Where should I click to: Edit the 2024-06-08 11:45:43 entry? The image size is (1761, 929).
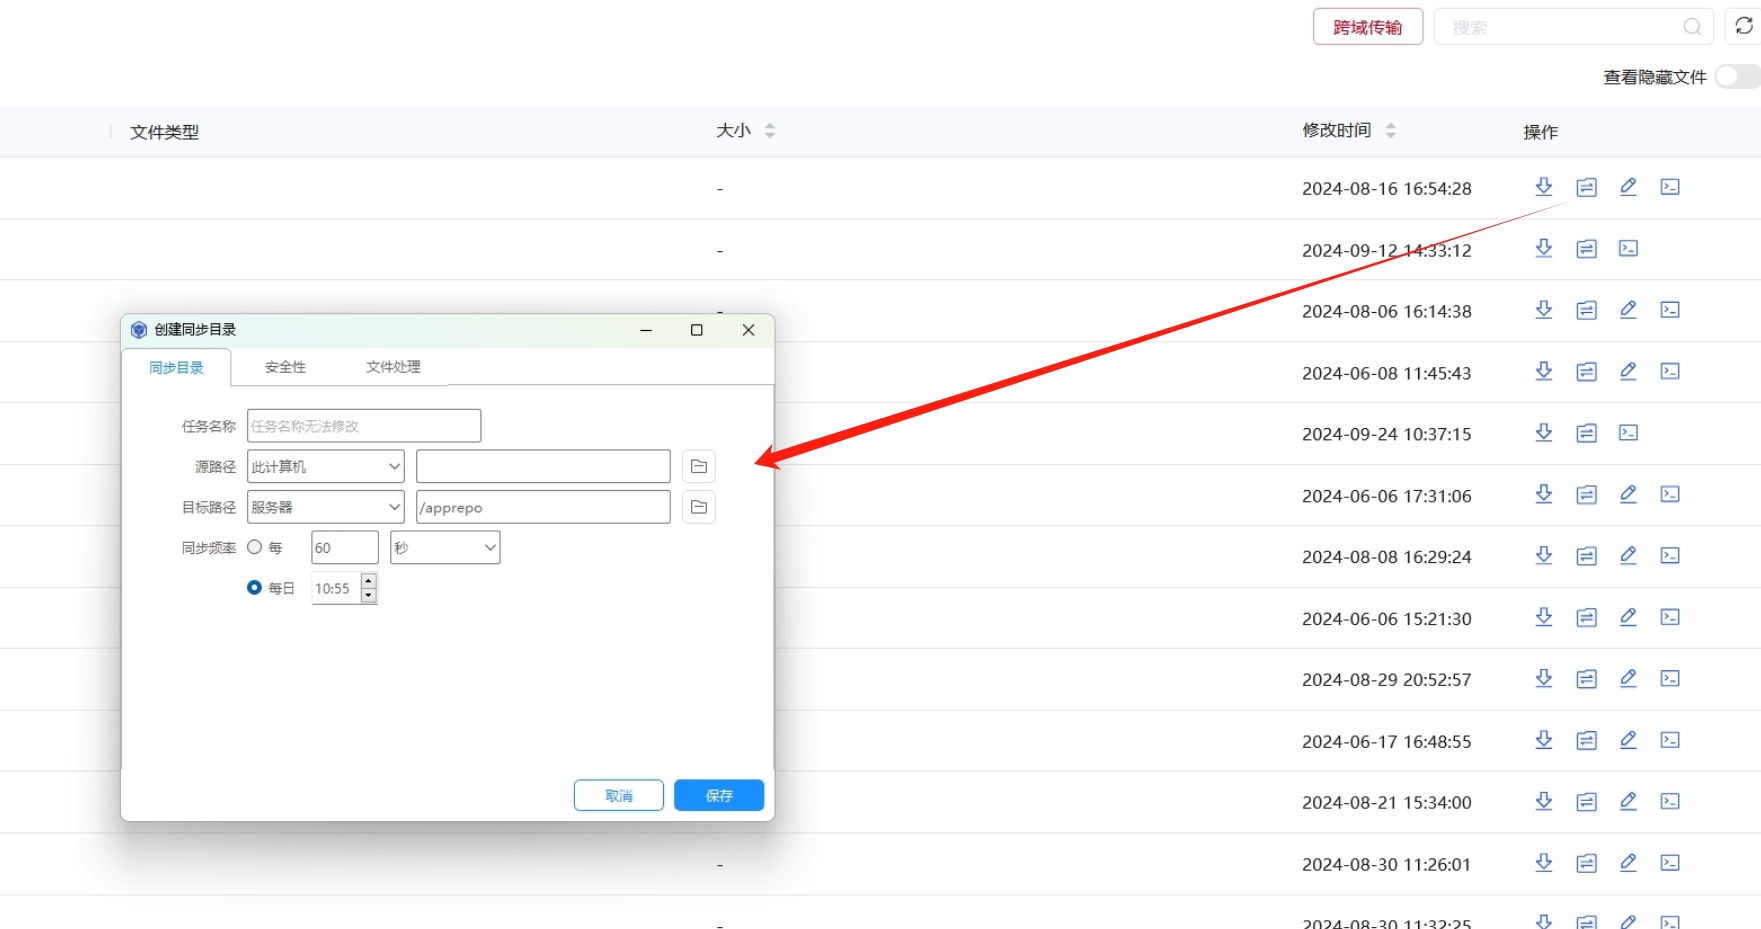[1628, 371]
